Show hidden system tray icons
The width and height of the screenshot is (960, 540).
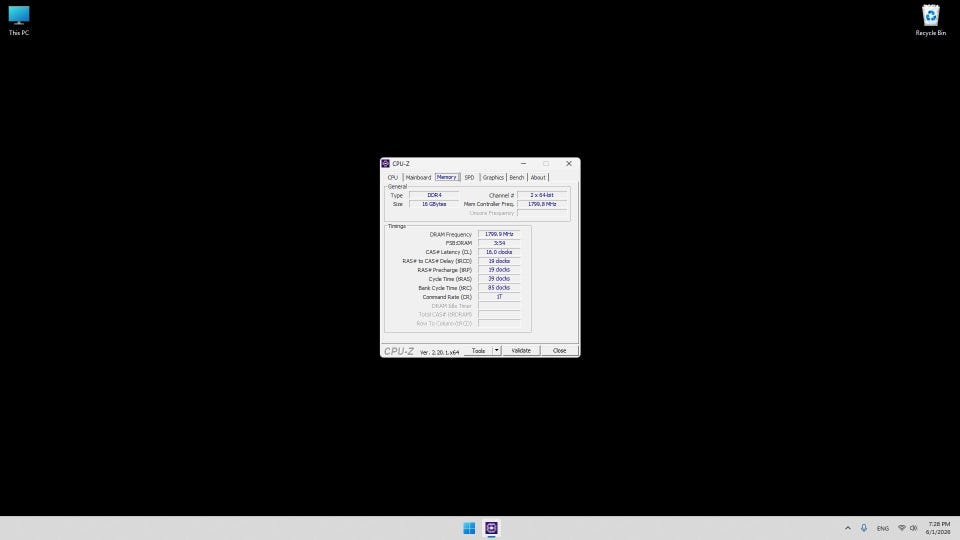click(847, 528)
